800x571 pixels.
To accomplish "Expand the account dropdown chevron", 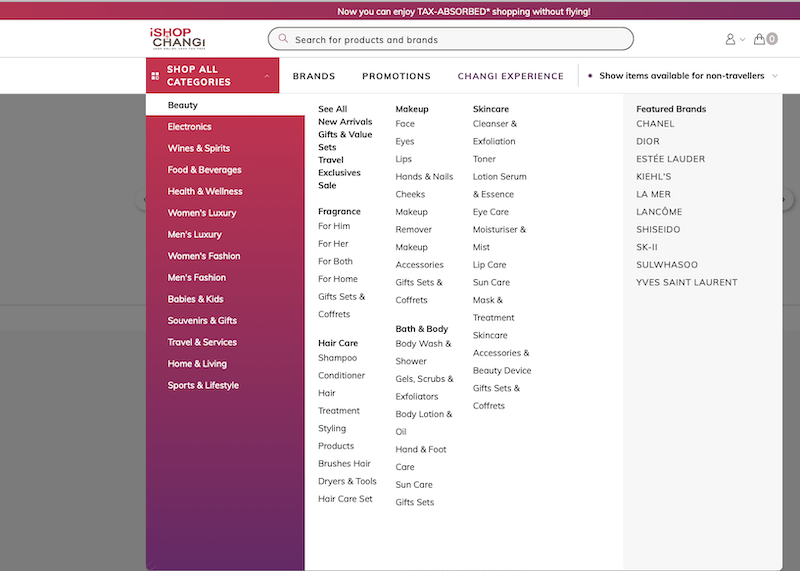I will click(742, 40).
